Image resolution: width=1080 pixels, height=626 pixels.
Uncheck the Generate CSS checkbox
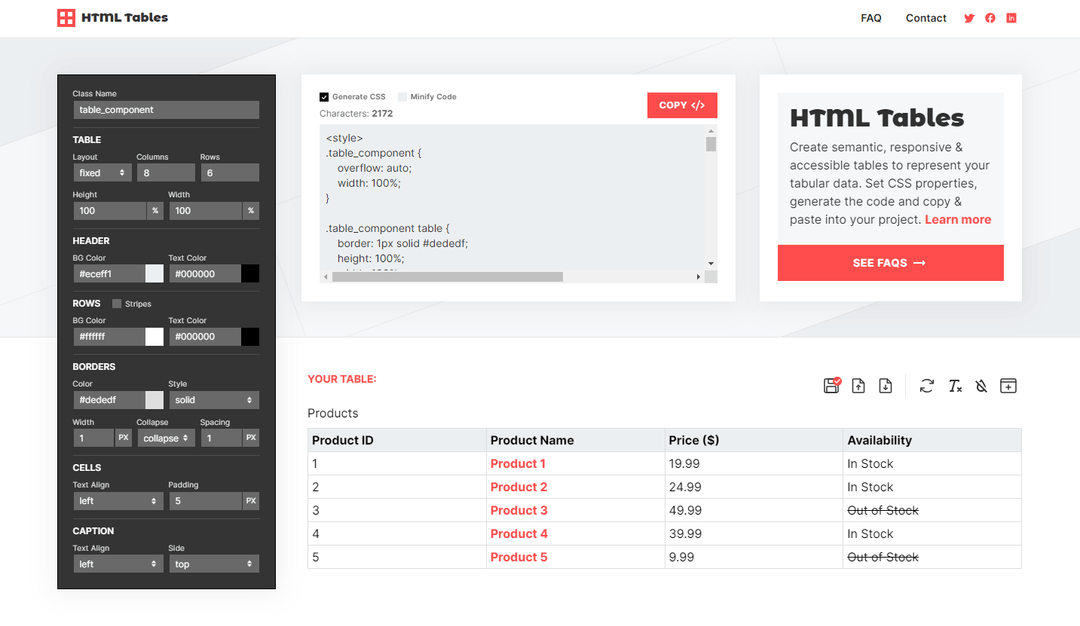pyautogui.click(x=324, y=96)
